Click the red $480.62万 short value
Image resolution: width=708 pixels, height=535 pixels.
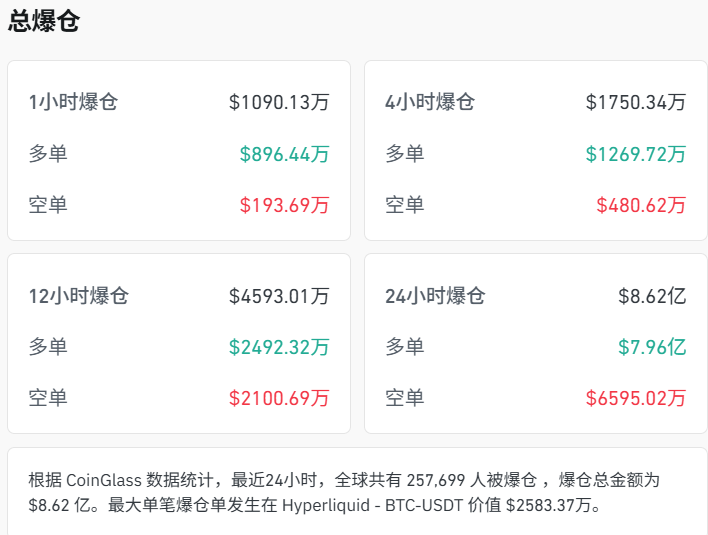(x=641, y=205)
